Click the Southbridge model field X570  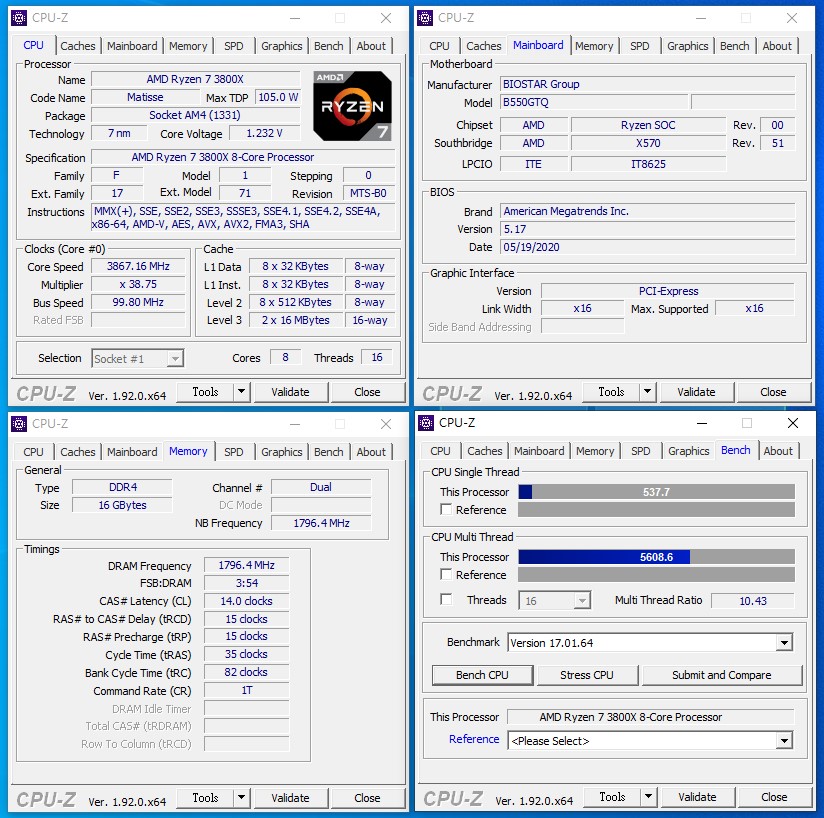pyautogui.click(x=648, y=143)
